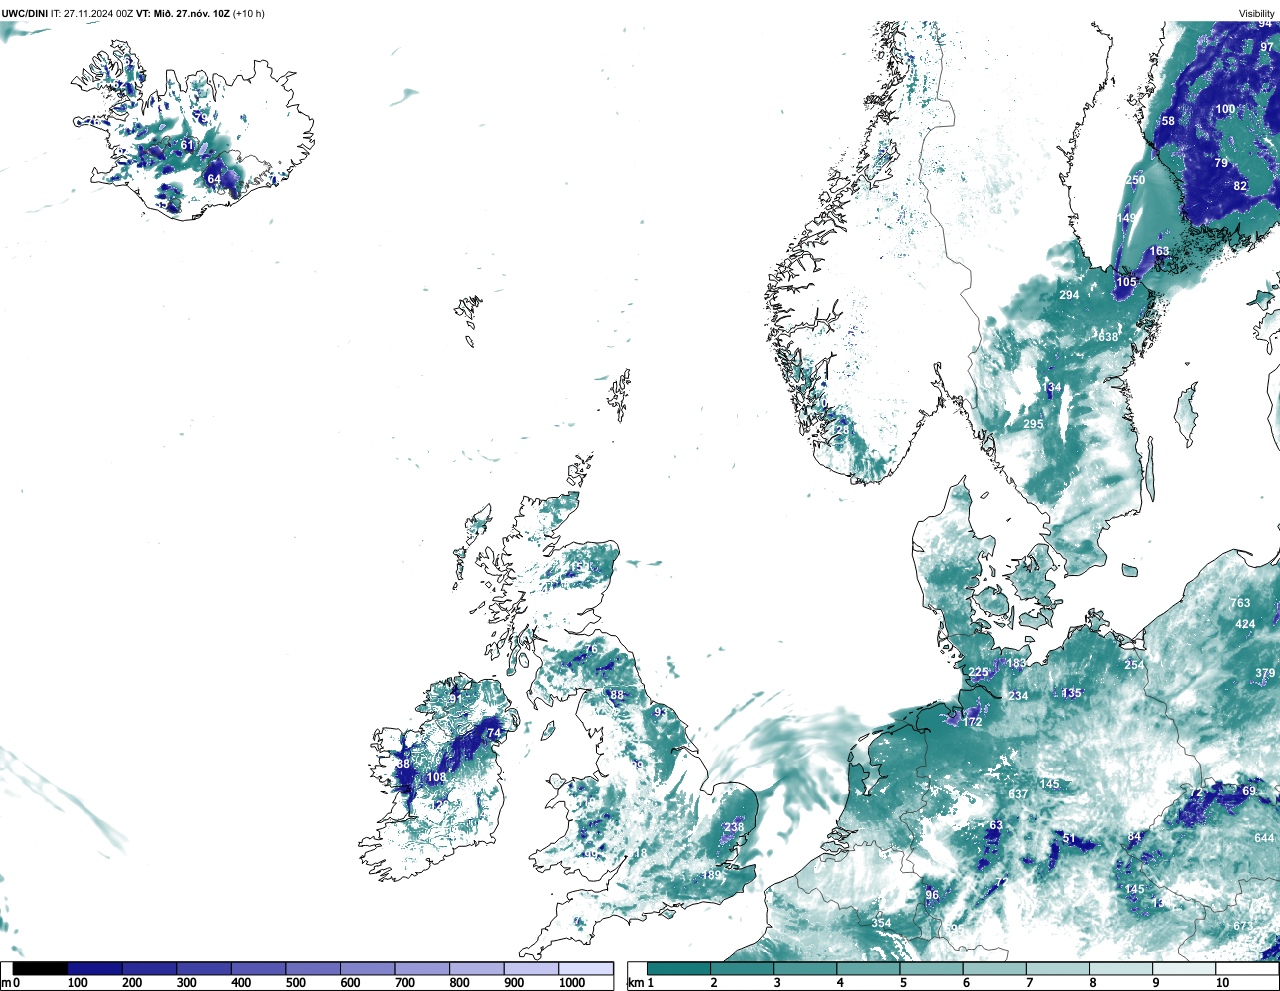Click the '61' value over Iceland
The height and width of the screenshot is (991, 1280).
(x=187, y=145)
